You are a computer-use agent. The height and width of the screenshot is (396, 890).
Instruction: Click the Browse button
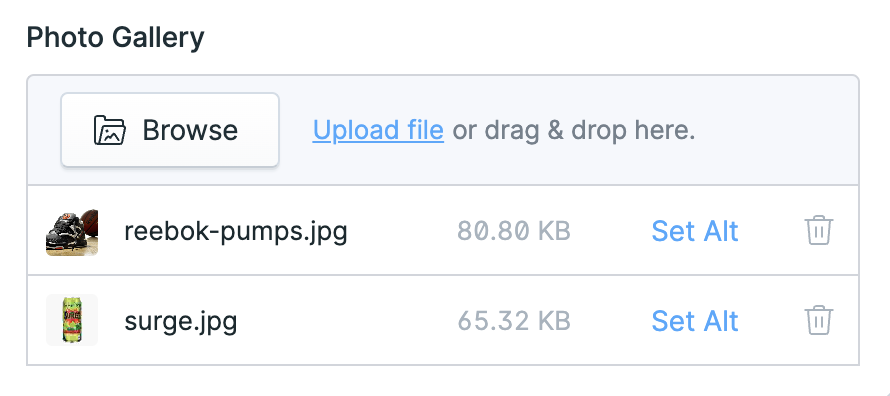tap(170, 130)
